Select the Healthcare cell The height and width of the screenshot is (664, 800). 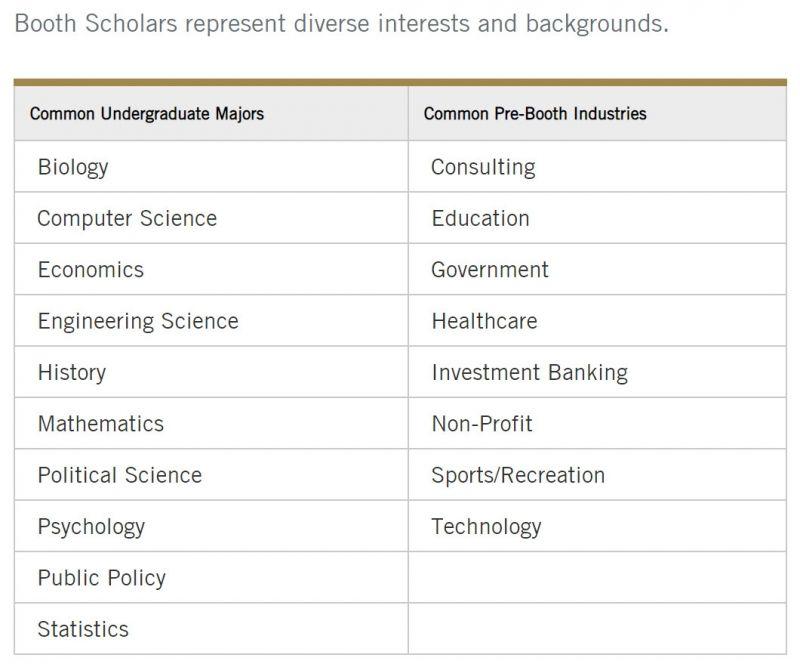click(484, 321)
